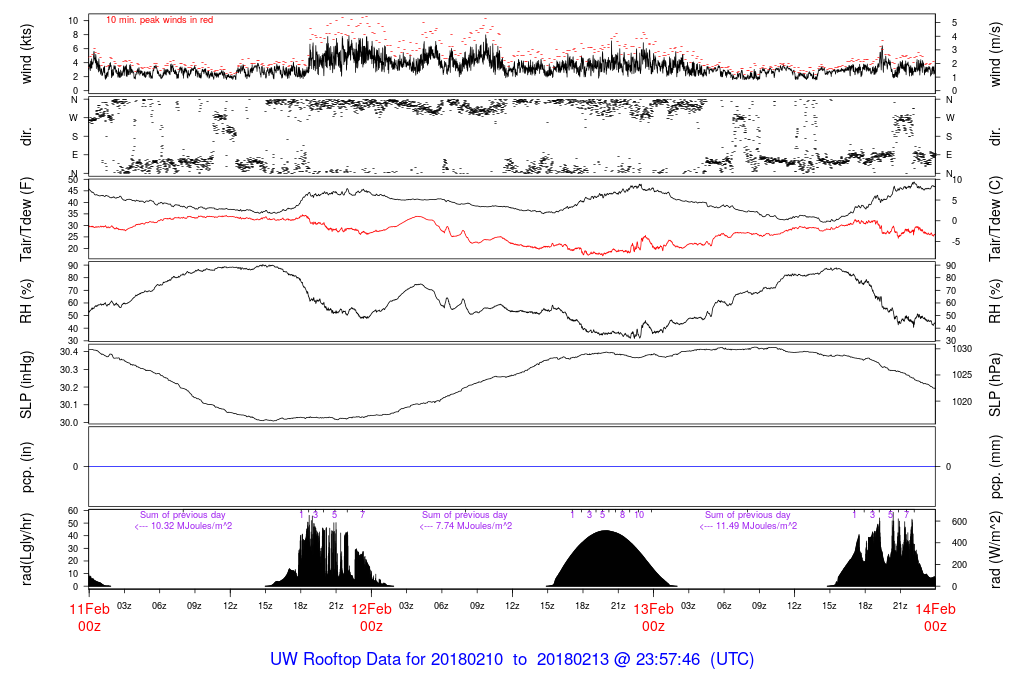Click the "10.32 MJoules/m^2" daily sum annotation

pyautogui.click(x=183, y=526)
